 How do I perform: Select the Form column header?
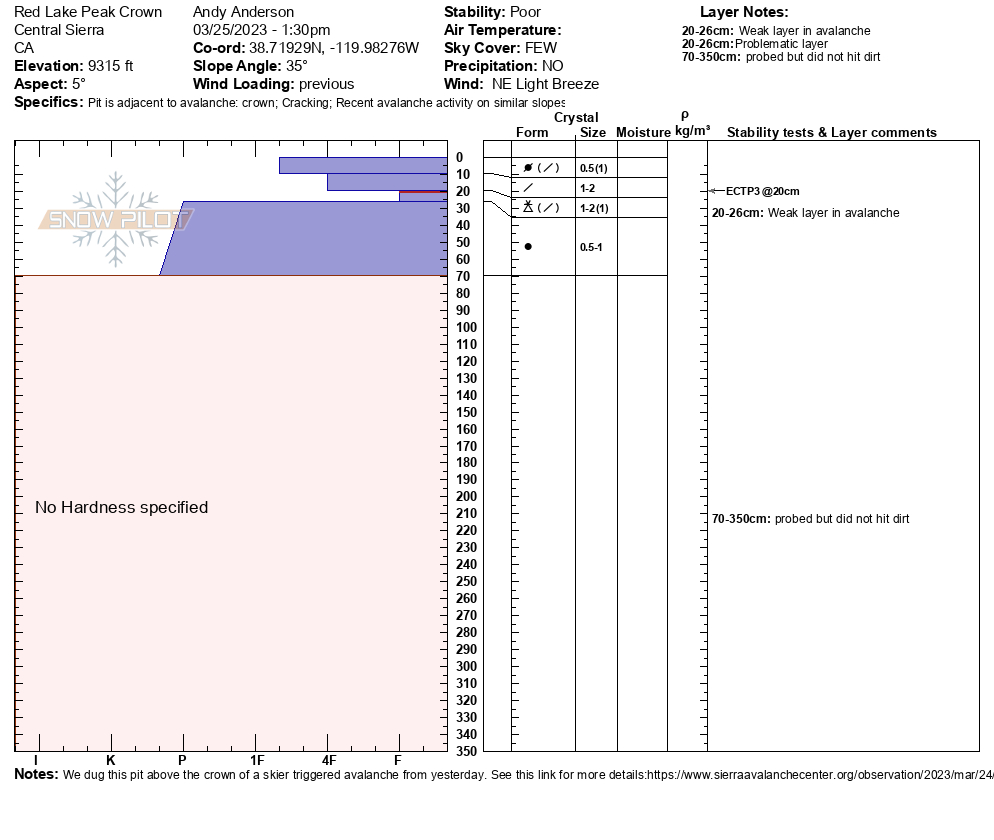pos(532,132)
